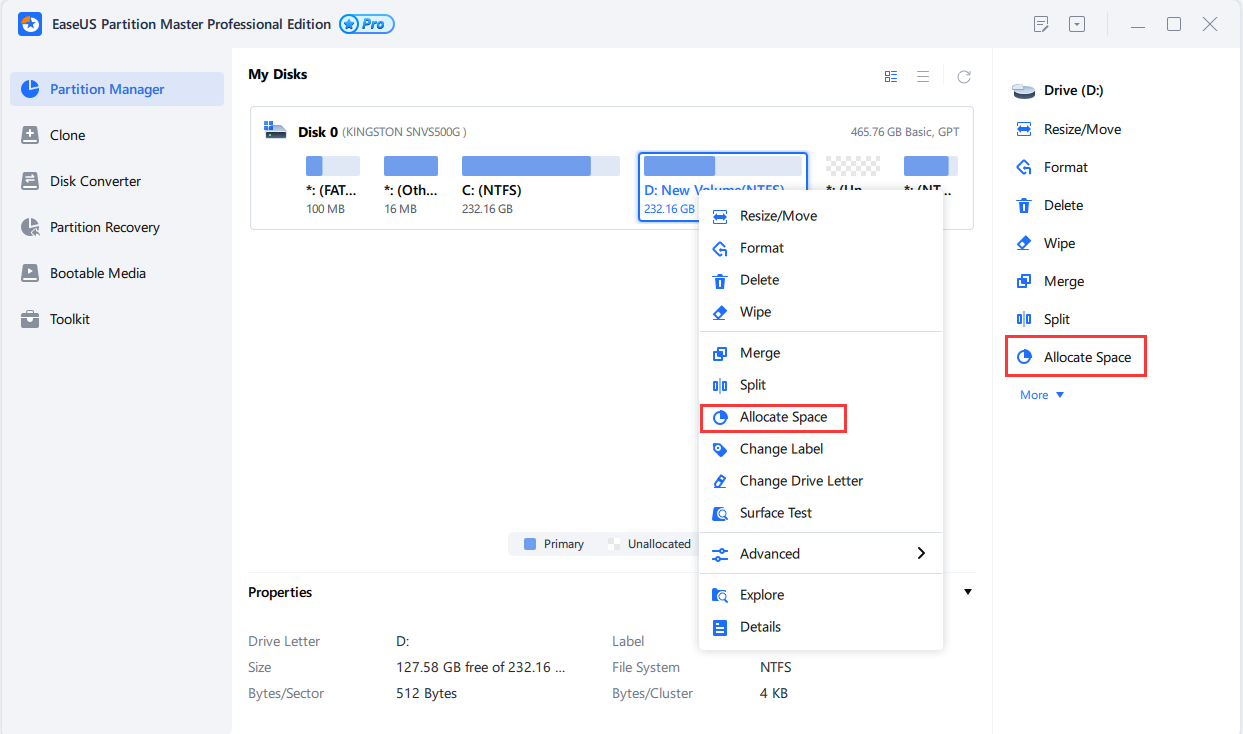This screenshot has height=734, width=1243.
Task: Click the 4 KB cluster value
Action: pos(773,693)
